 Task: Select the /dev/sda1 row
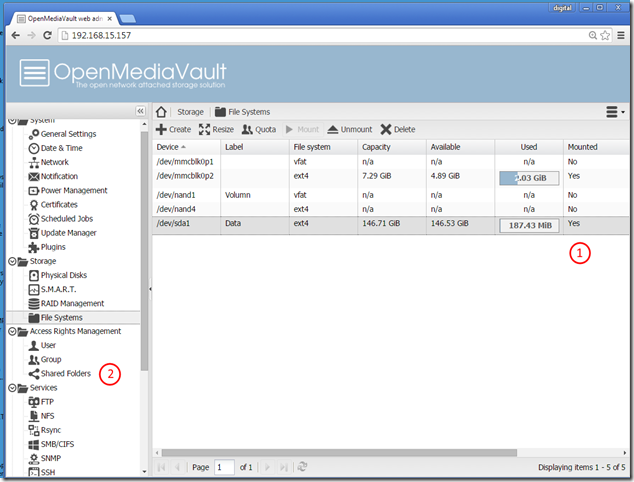(x=391, y=226)
